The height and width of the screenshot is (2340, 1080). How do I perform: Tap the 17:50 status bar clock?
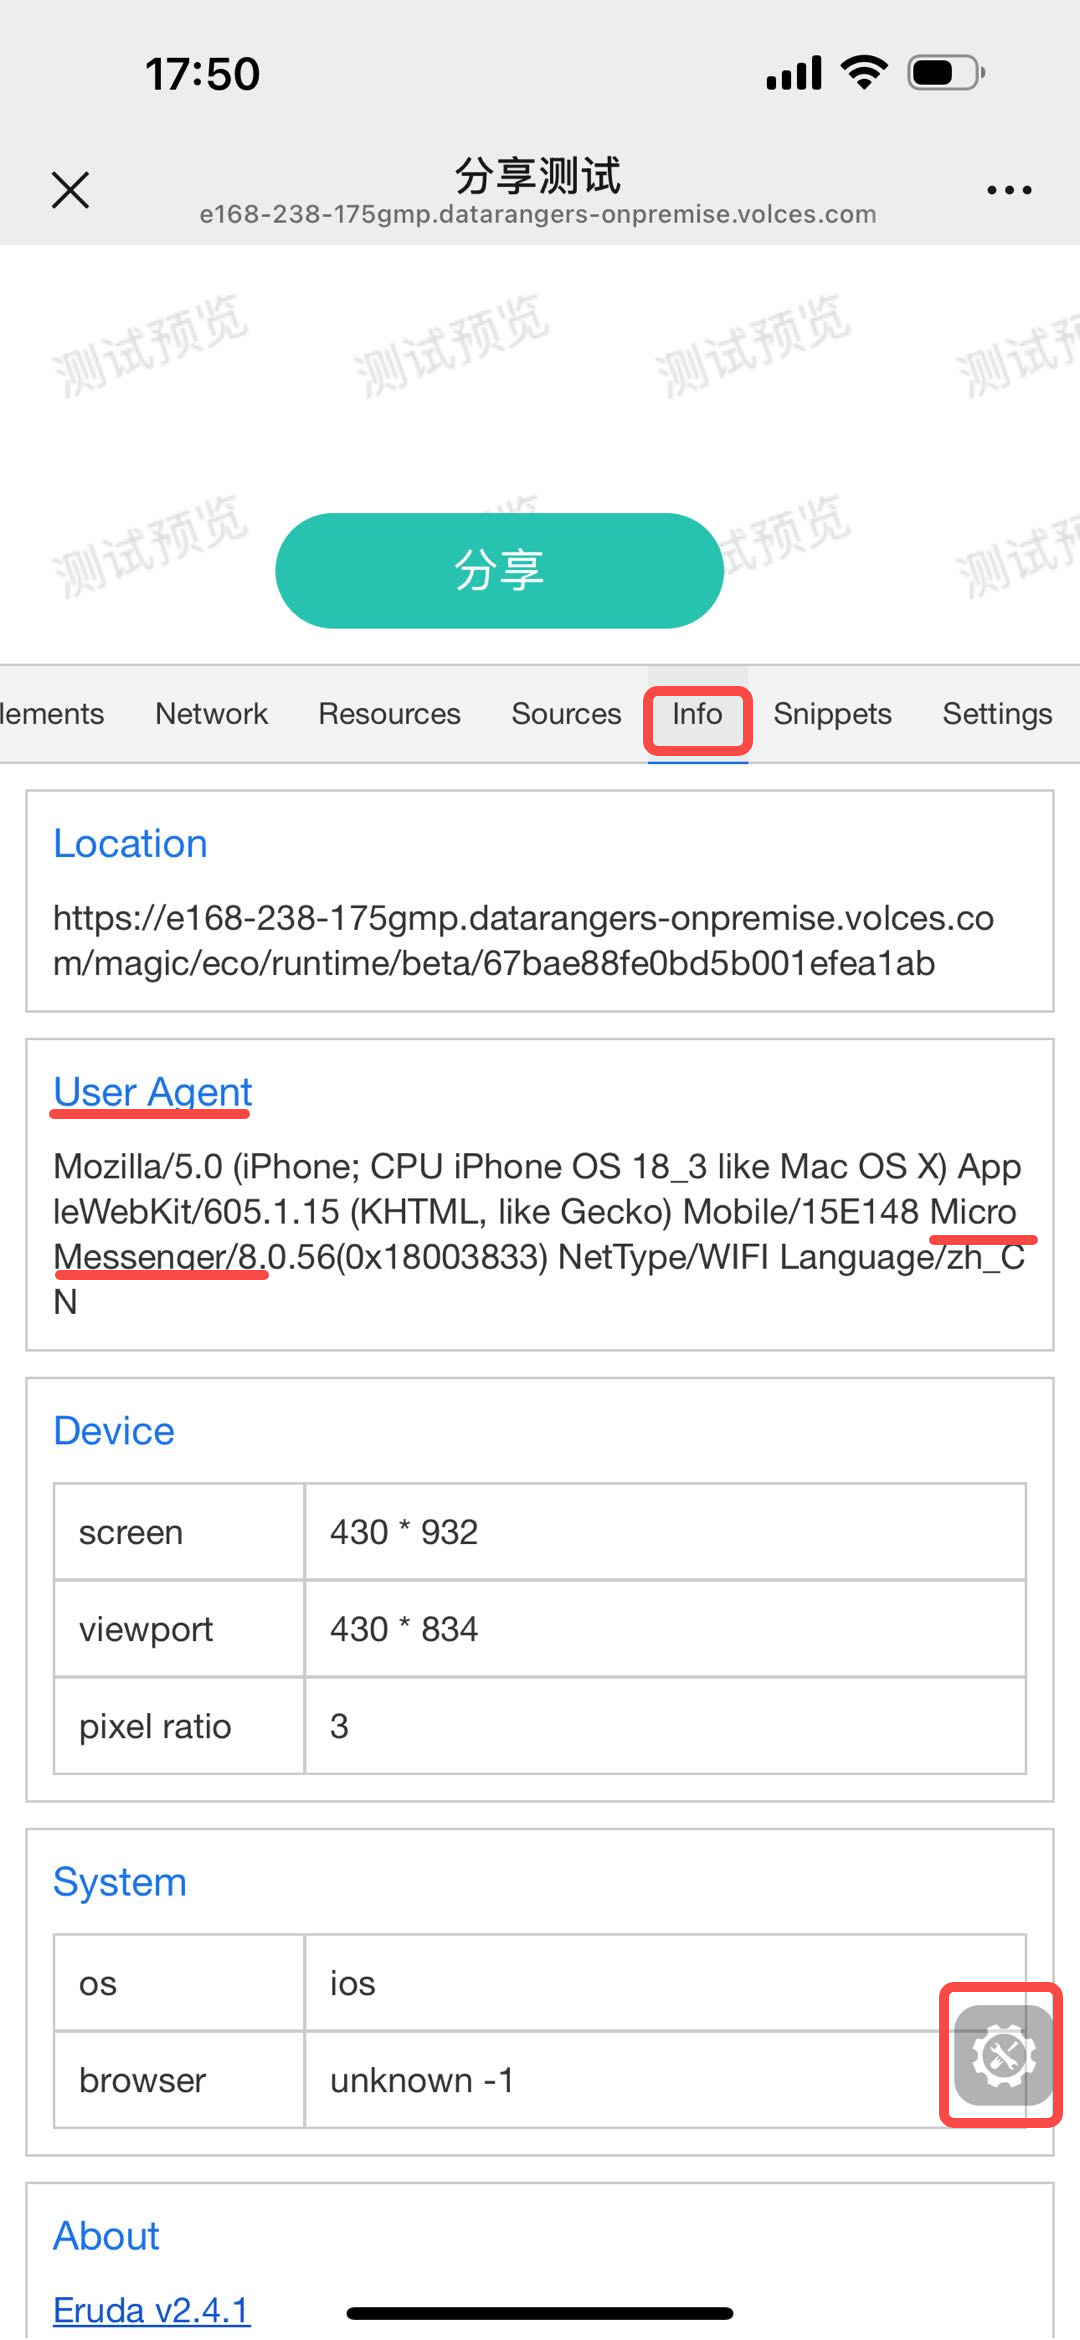click(202, 74)
